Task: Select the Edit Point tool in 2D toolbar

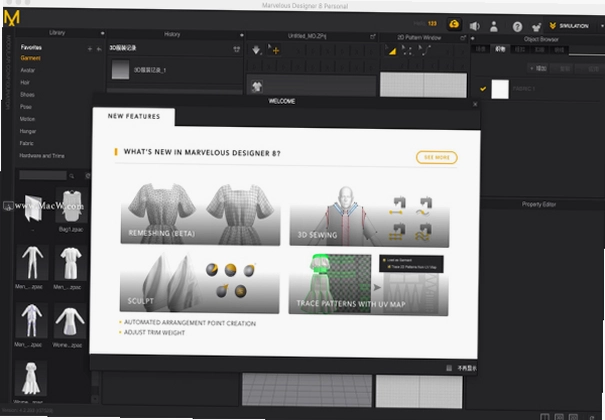Action: [x=407, y=50]
